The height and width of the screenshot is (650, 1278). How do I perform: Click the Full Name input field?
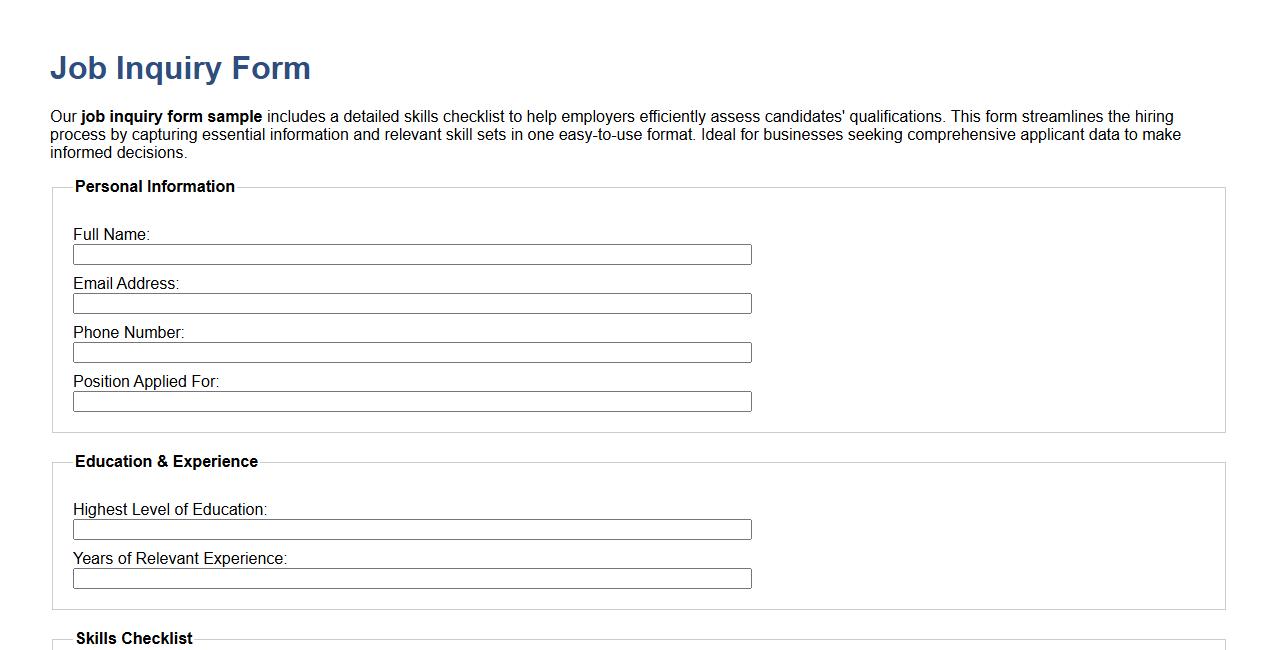(x=411, y=254)
